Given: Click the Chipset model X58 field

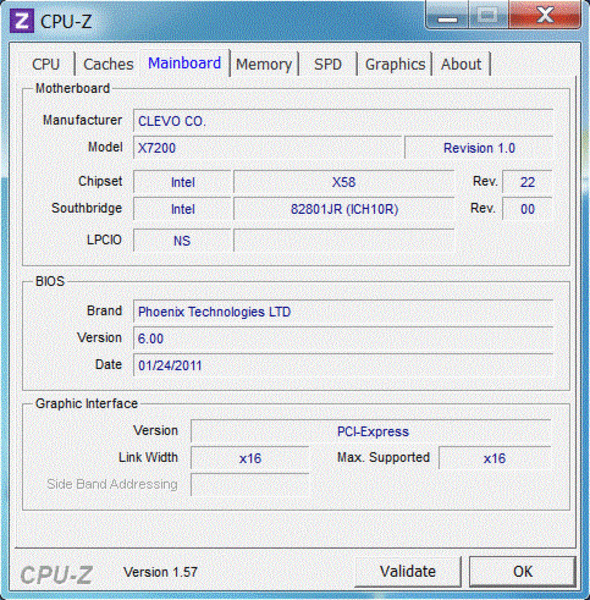Looking at the screenshot, I should (x=344, y=182).
